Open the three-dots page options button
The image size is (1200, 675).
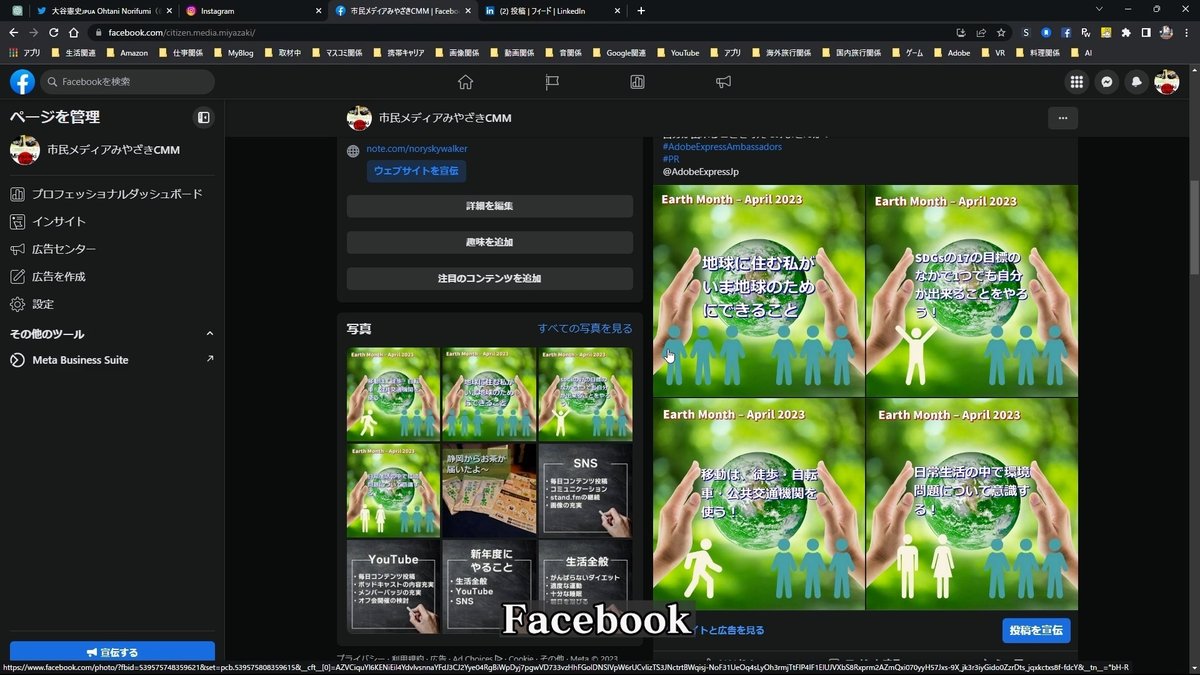point(1063,118)
